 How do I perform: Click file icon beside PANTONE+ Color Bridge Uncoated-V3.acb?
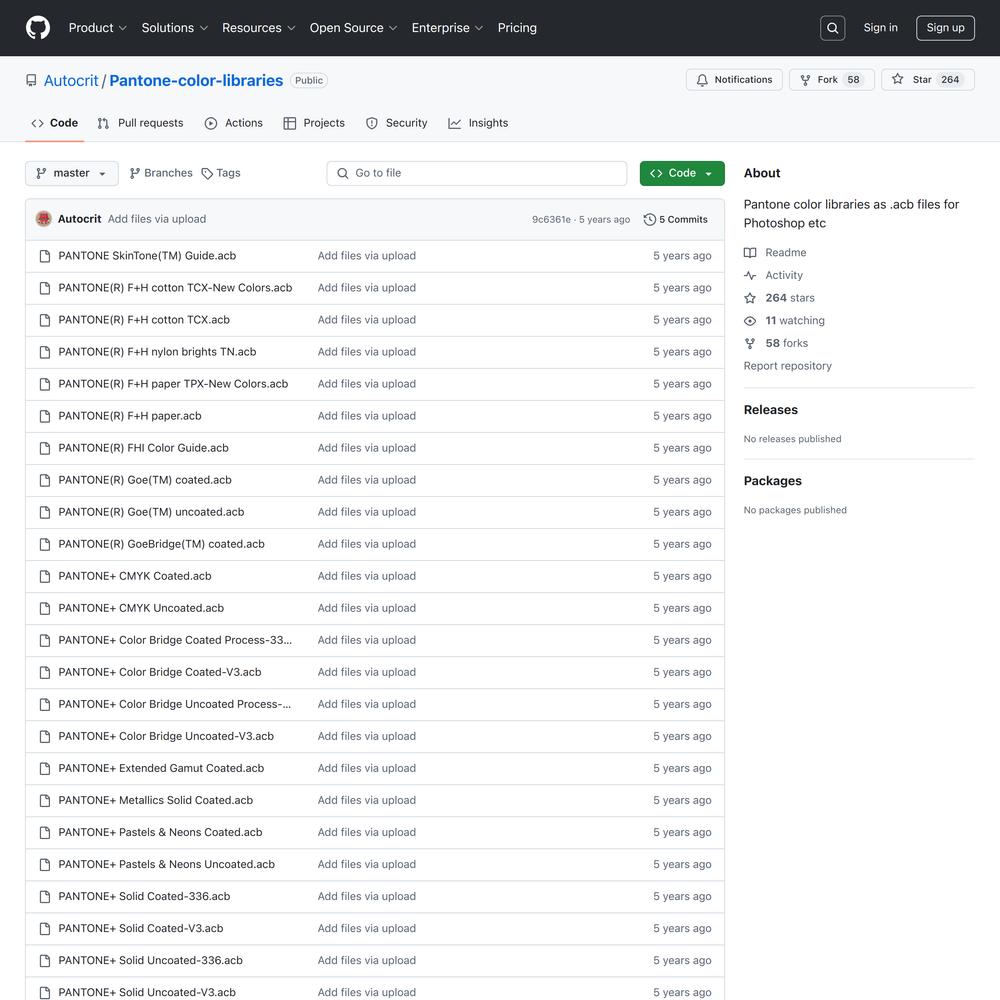45,737
